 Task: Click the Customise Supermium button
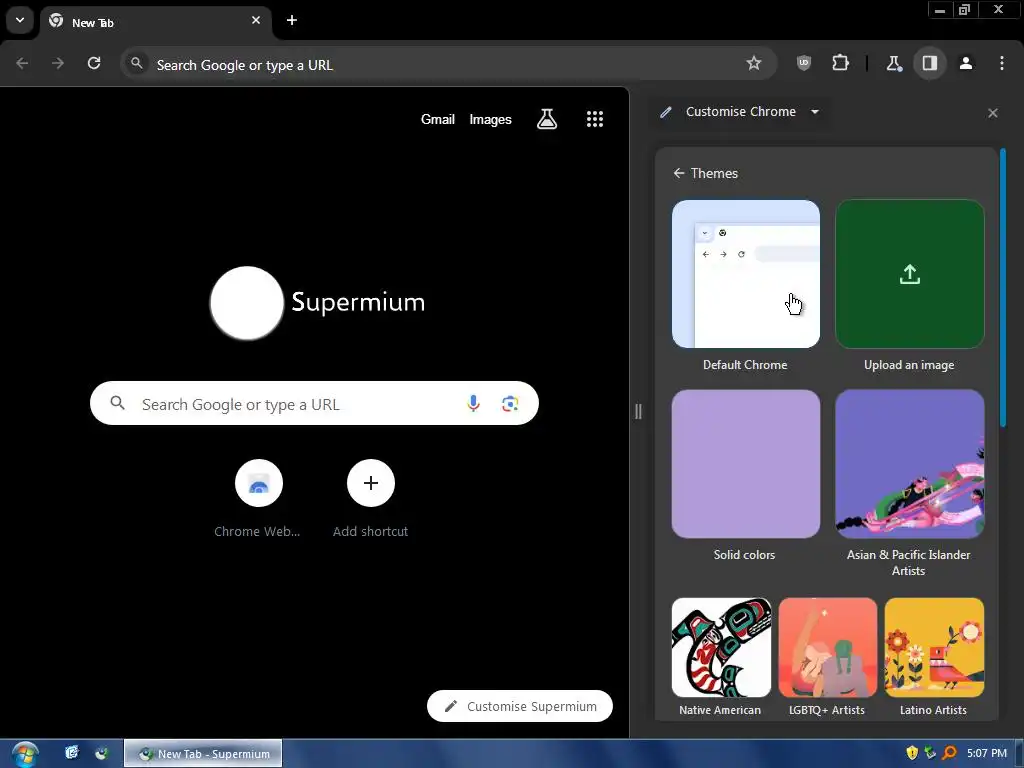(x=520, y=706)
